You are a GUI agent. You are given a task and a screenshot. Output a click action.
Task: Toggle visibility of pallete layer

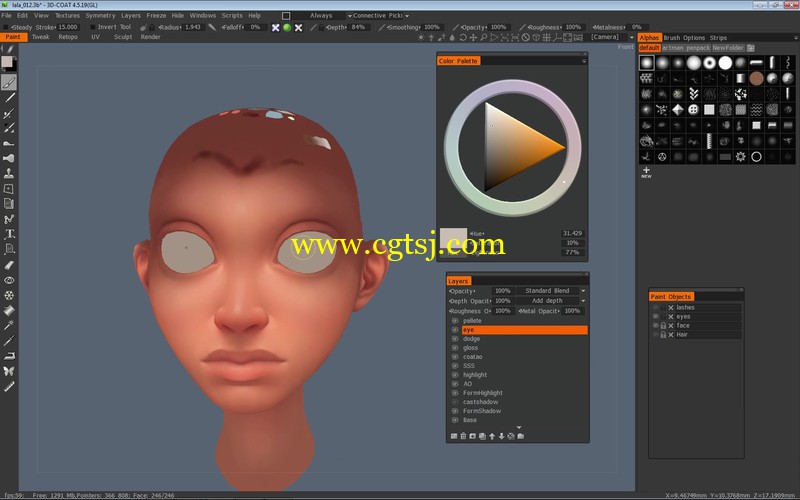click(x=455, y=321)
